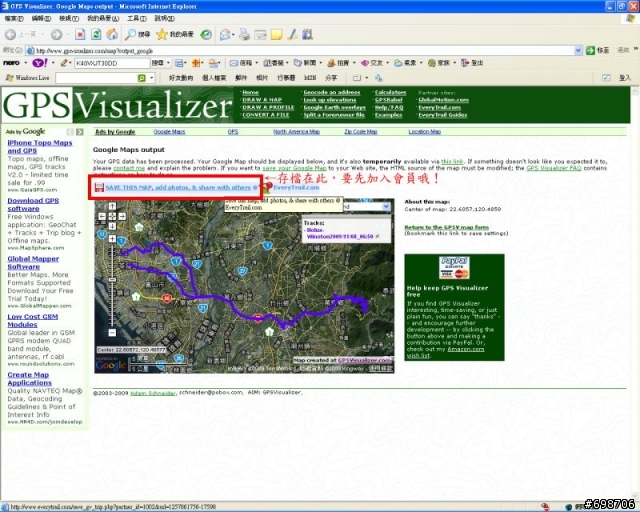Click the red floppy disk save icon
The width and height of the screenshot is (640, 512).
99,187
